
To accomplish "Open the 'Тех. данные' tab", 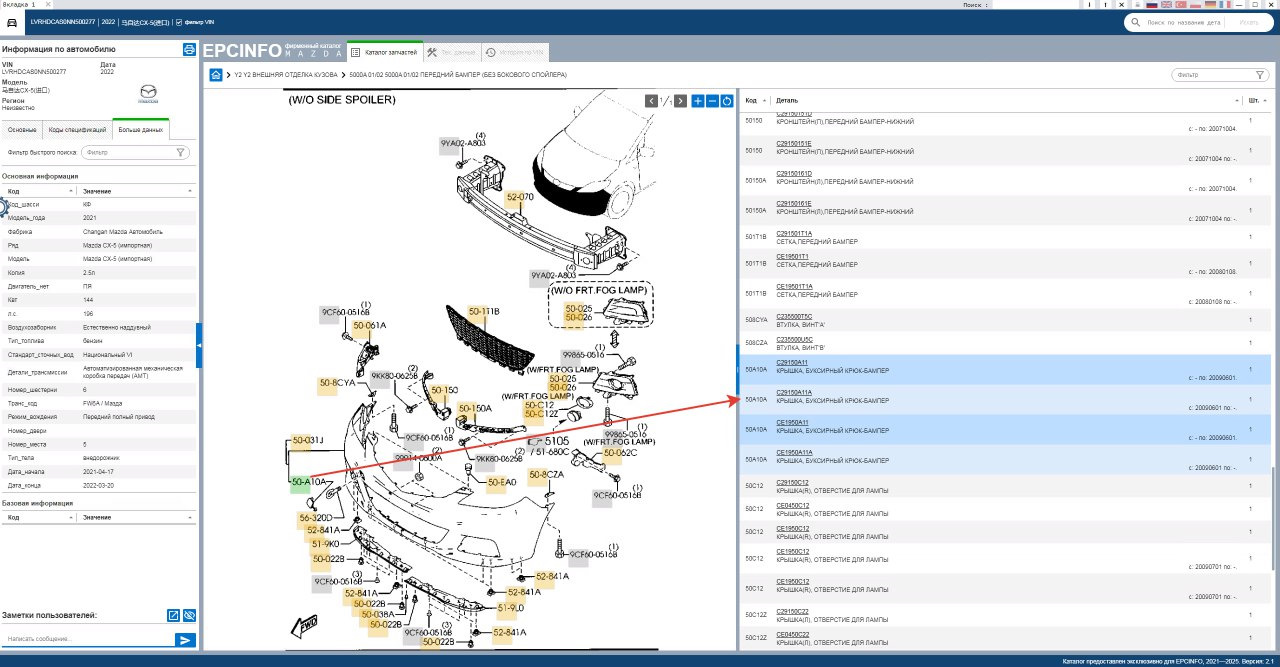I will pos(450,51).
